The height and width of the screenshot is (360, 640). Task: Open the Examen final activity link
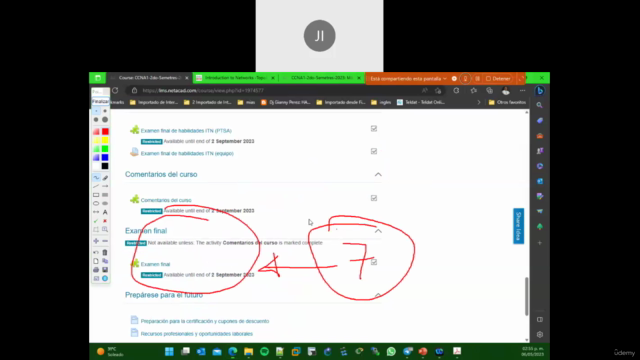(x=156, y=264)
